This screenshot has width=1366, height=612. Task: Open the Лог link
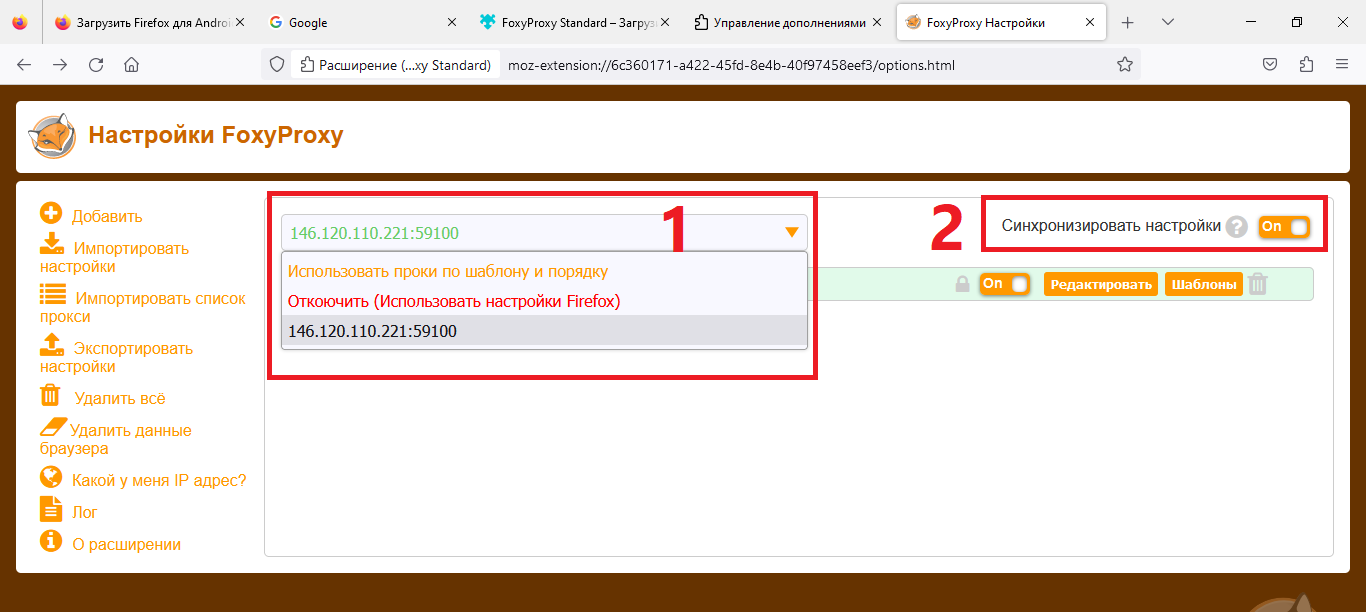coord(85,512)
